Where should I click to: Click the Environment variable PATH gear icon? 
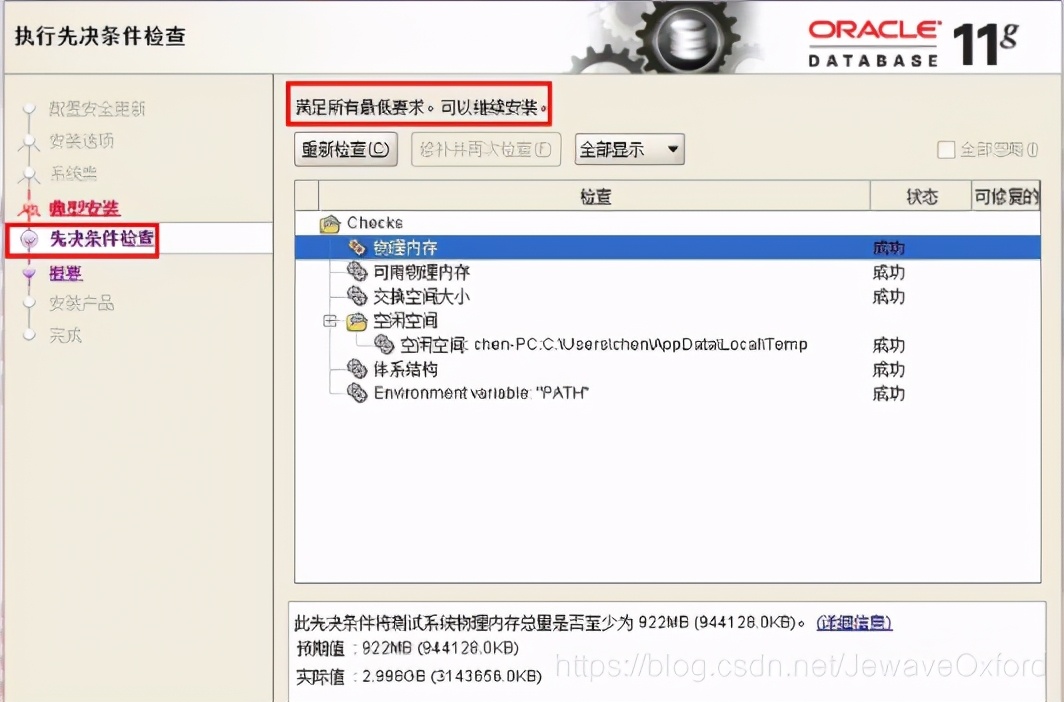click(x=357, y=393)
